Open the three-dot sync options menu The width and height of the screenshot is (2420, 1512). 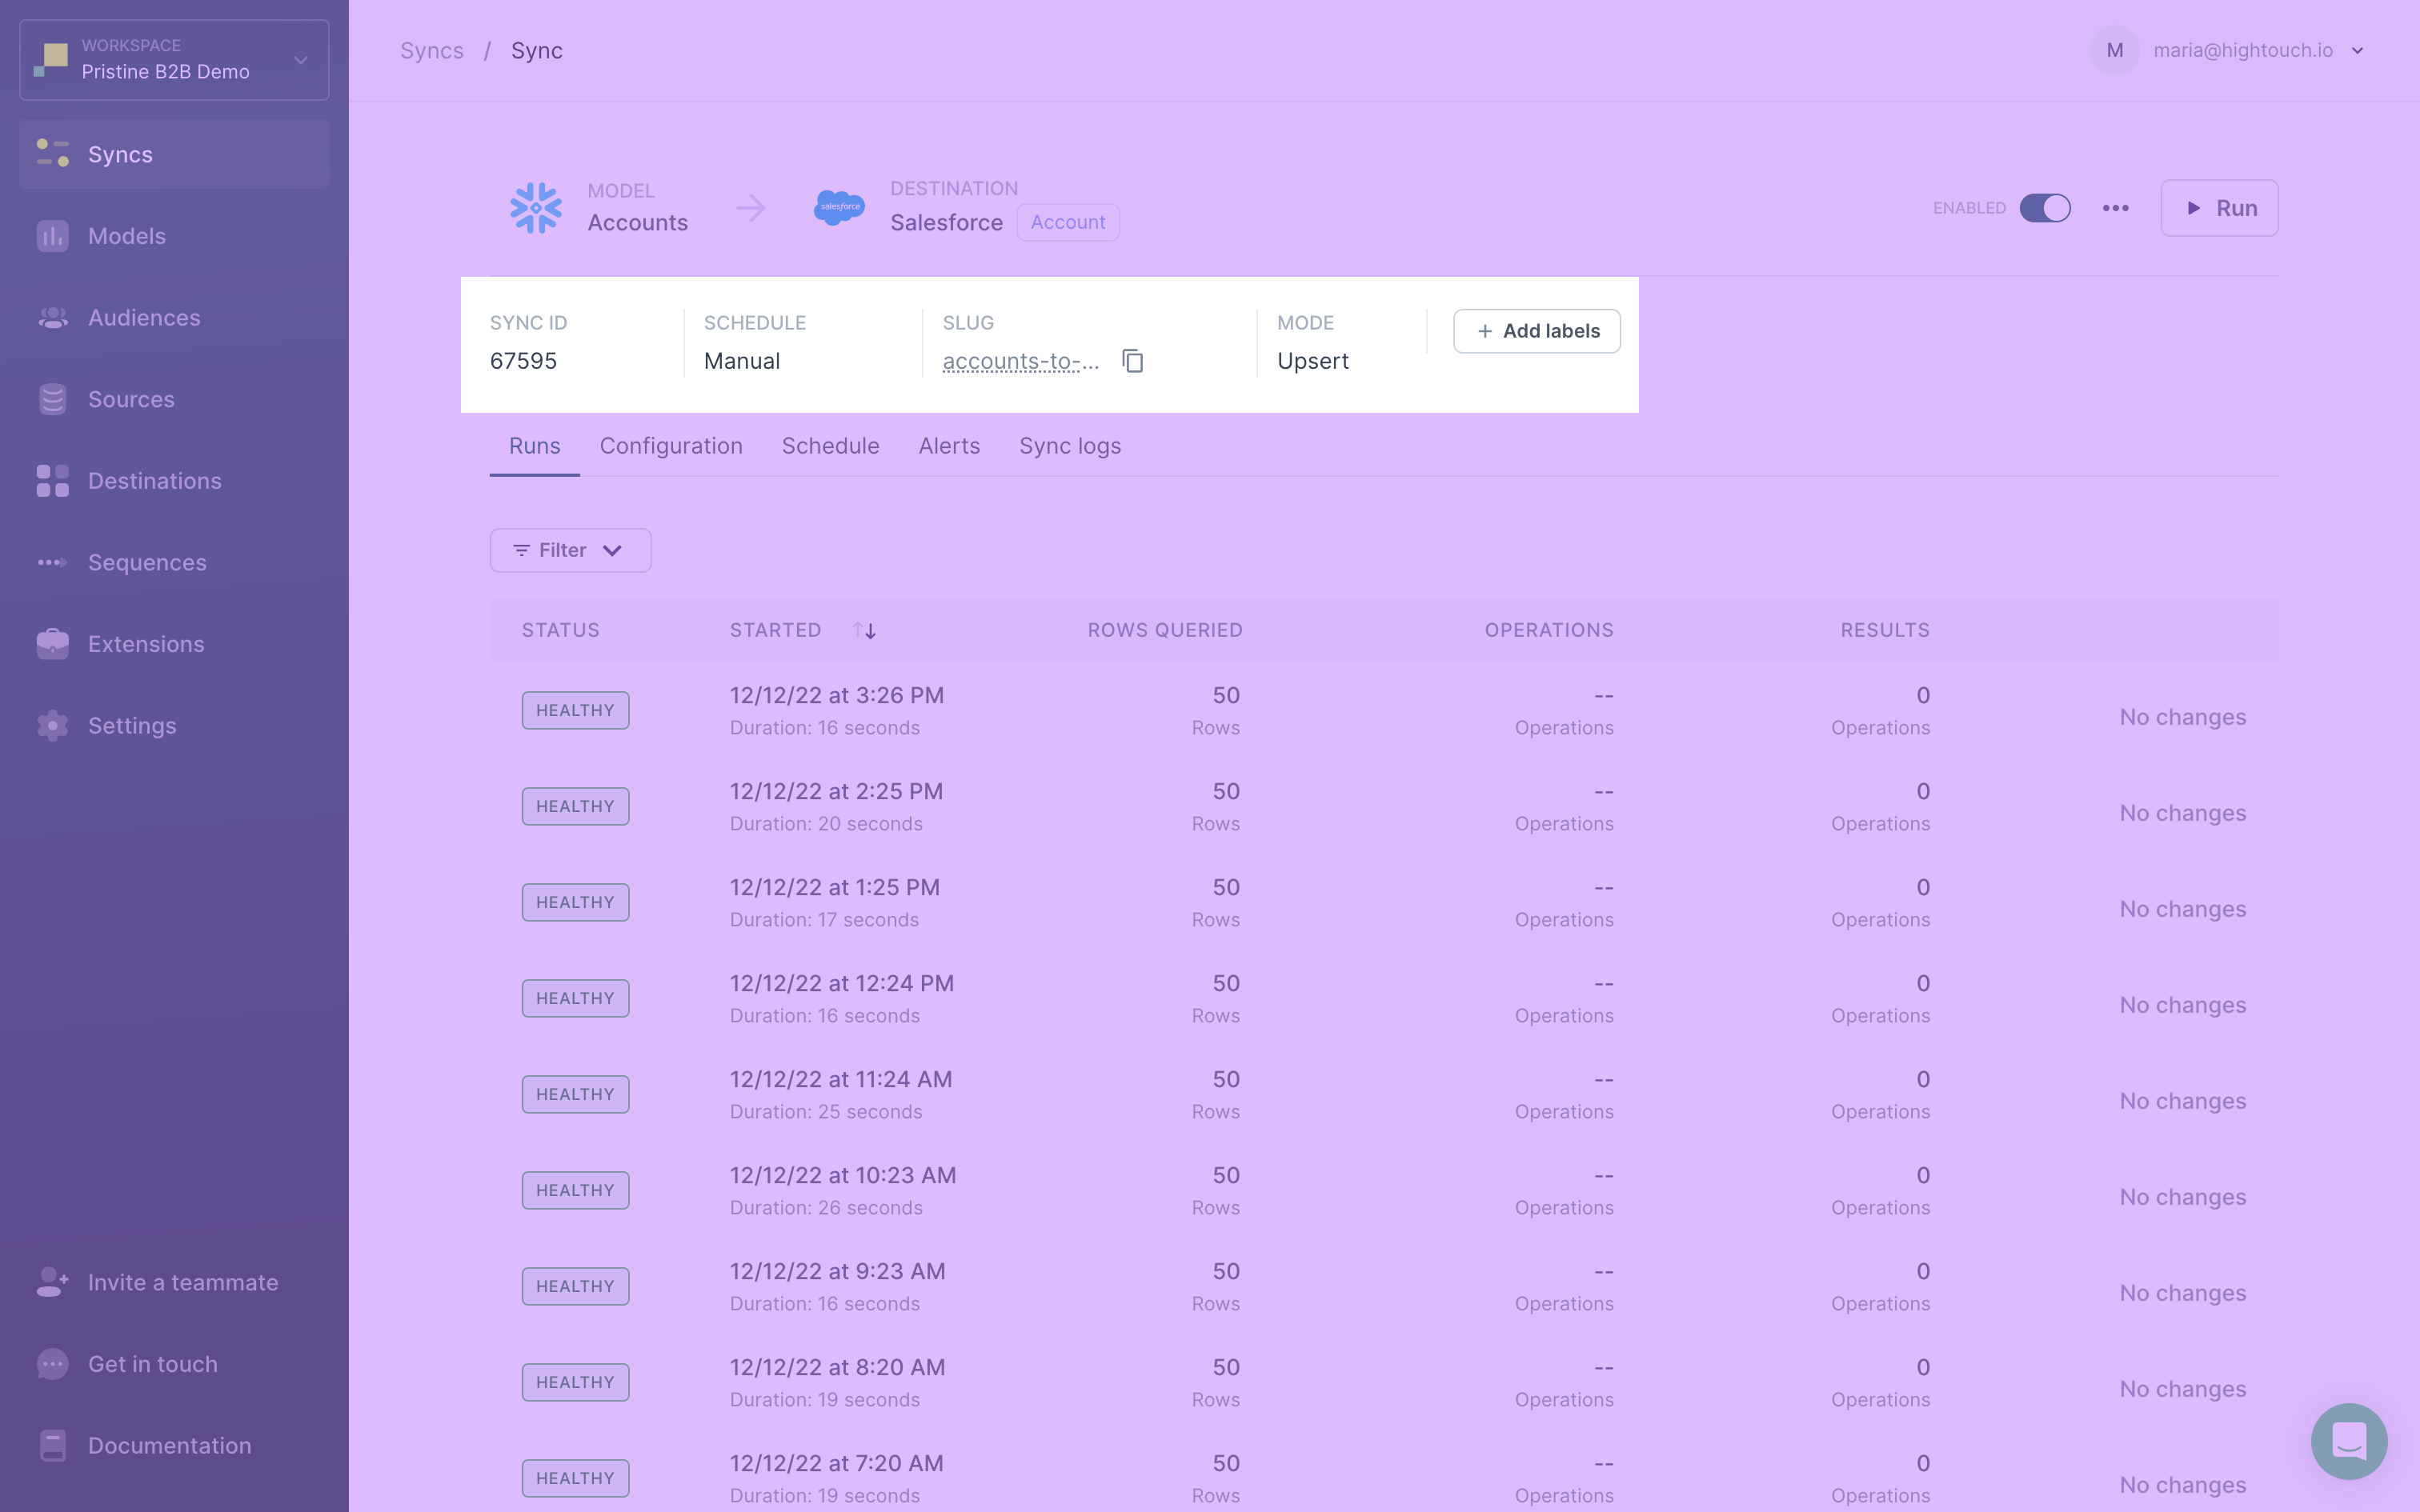[2115, 208]
